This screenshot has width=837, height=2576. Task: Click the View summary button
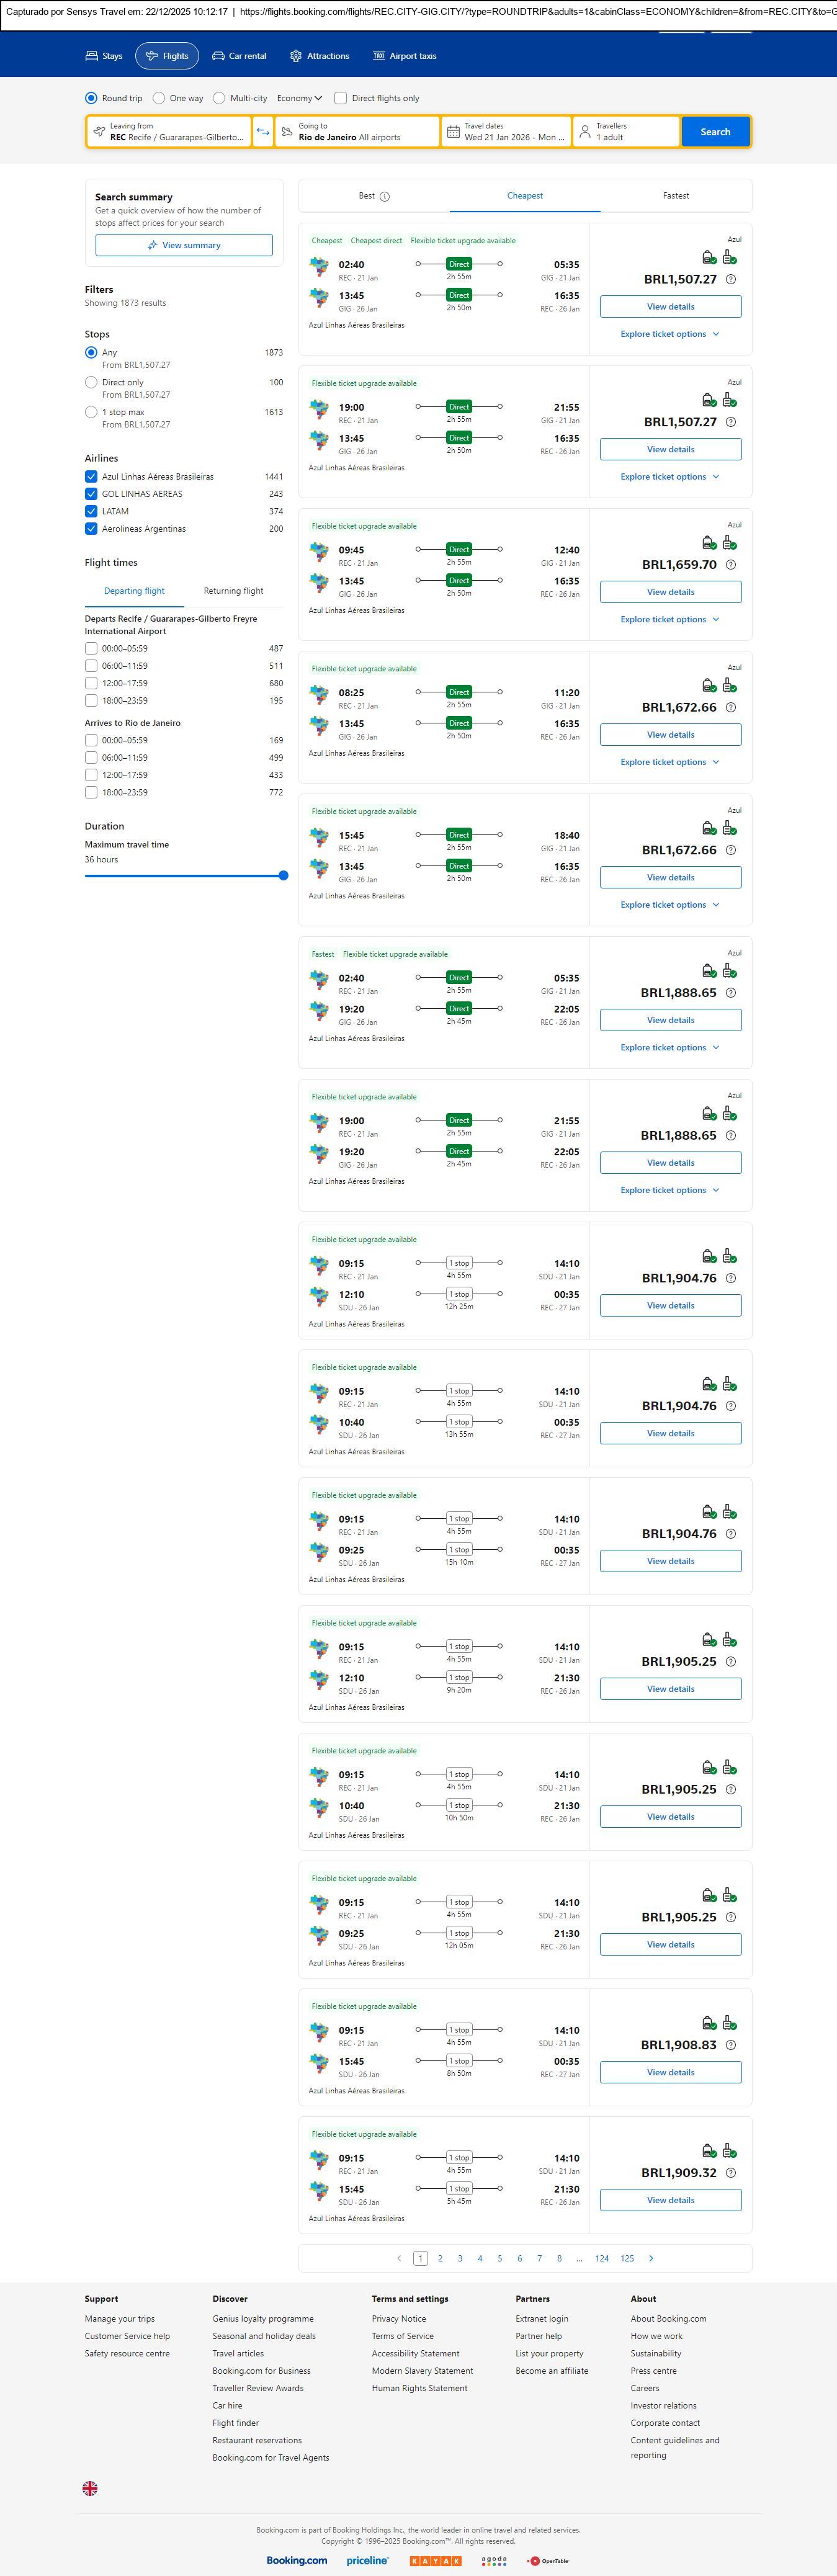[184, 245]
